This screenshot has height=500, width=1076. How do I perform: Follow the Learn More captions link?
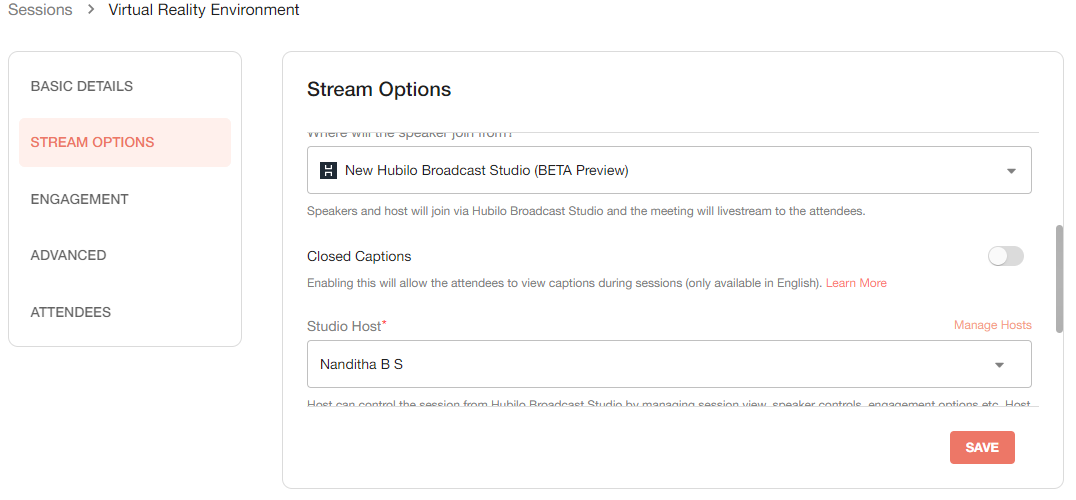[856, 283]
